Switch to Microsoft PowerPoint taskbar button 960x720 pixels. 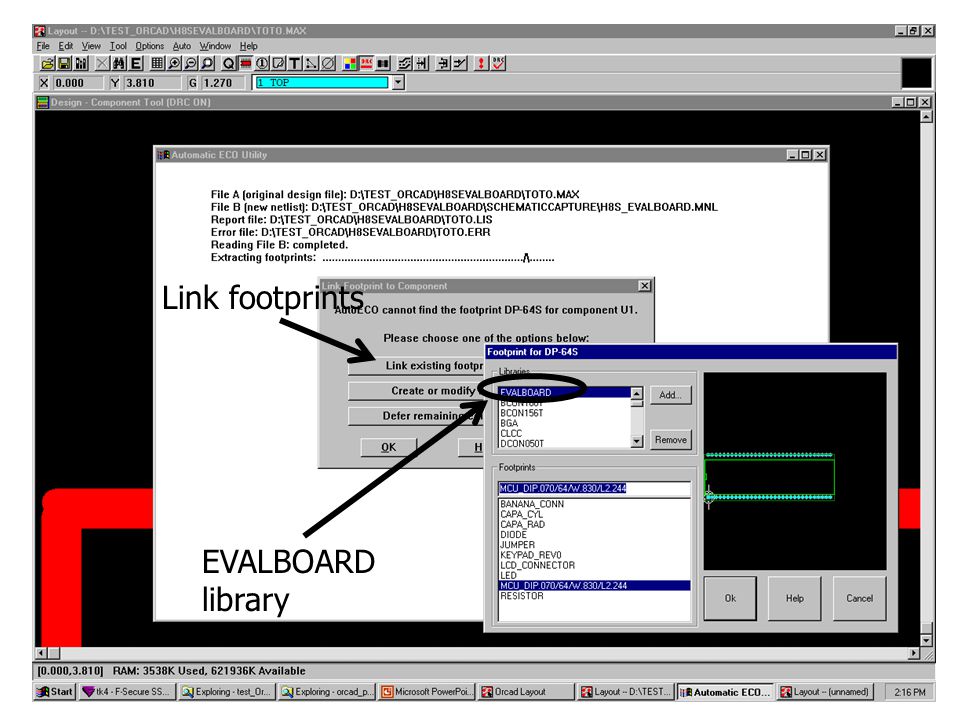(x=427, y=692)
